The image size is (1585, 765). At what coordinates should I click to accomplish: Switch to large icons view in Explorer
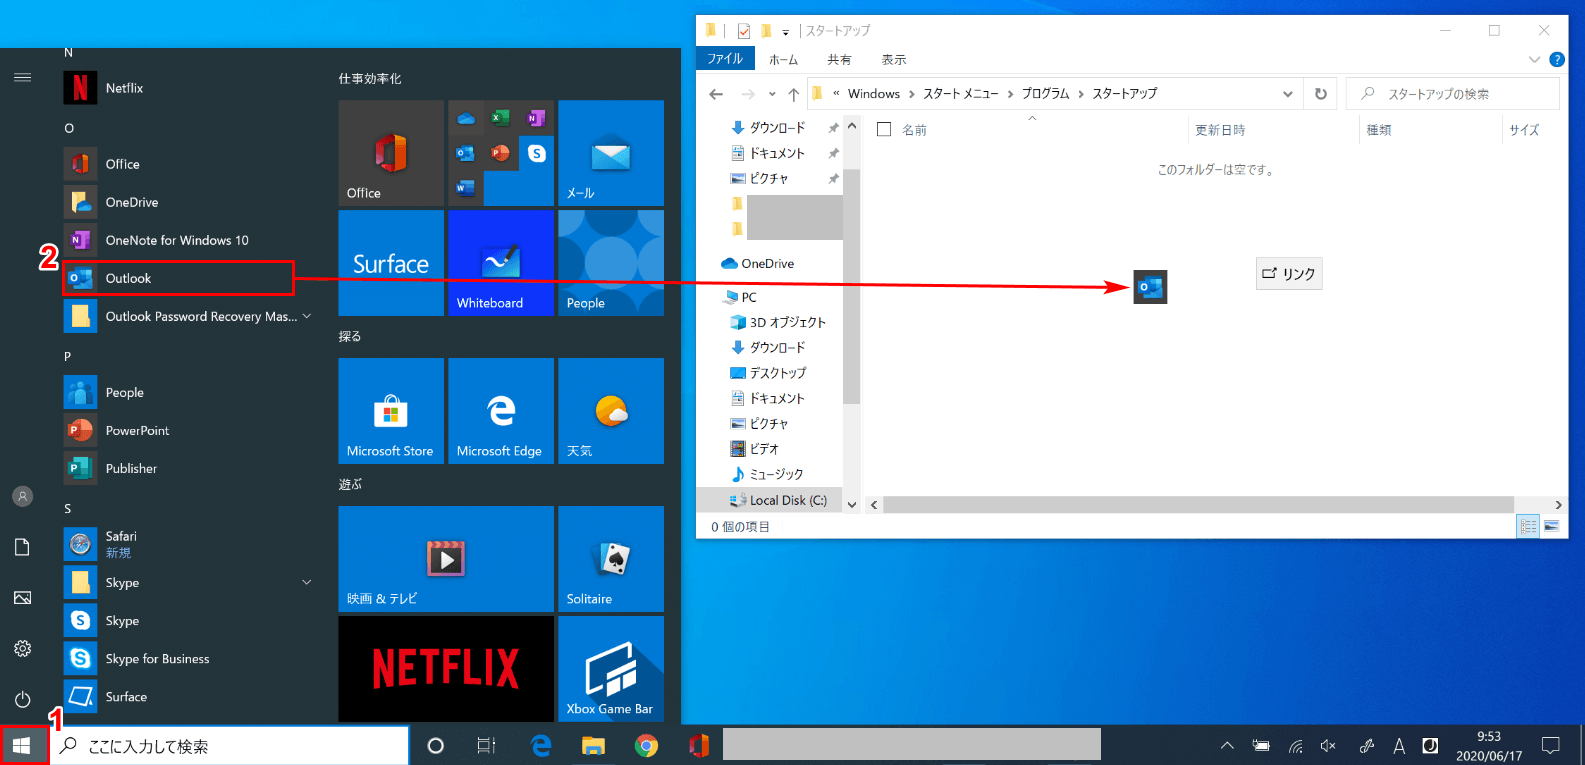(1551, 526)
